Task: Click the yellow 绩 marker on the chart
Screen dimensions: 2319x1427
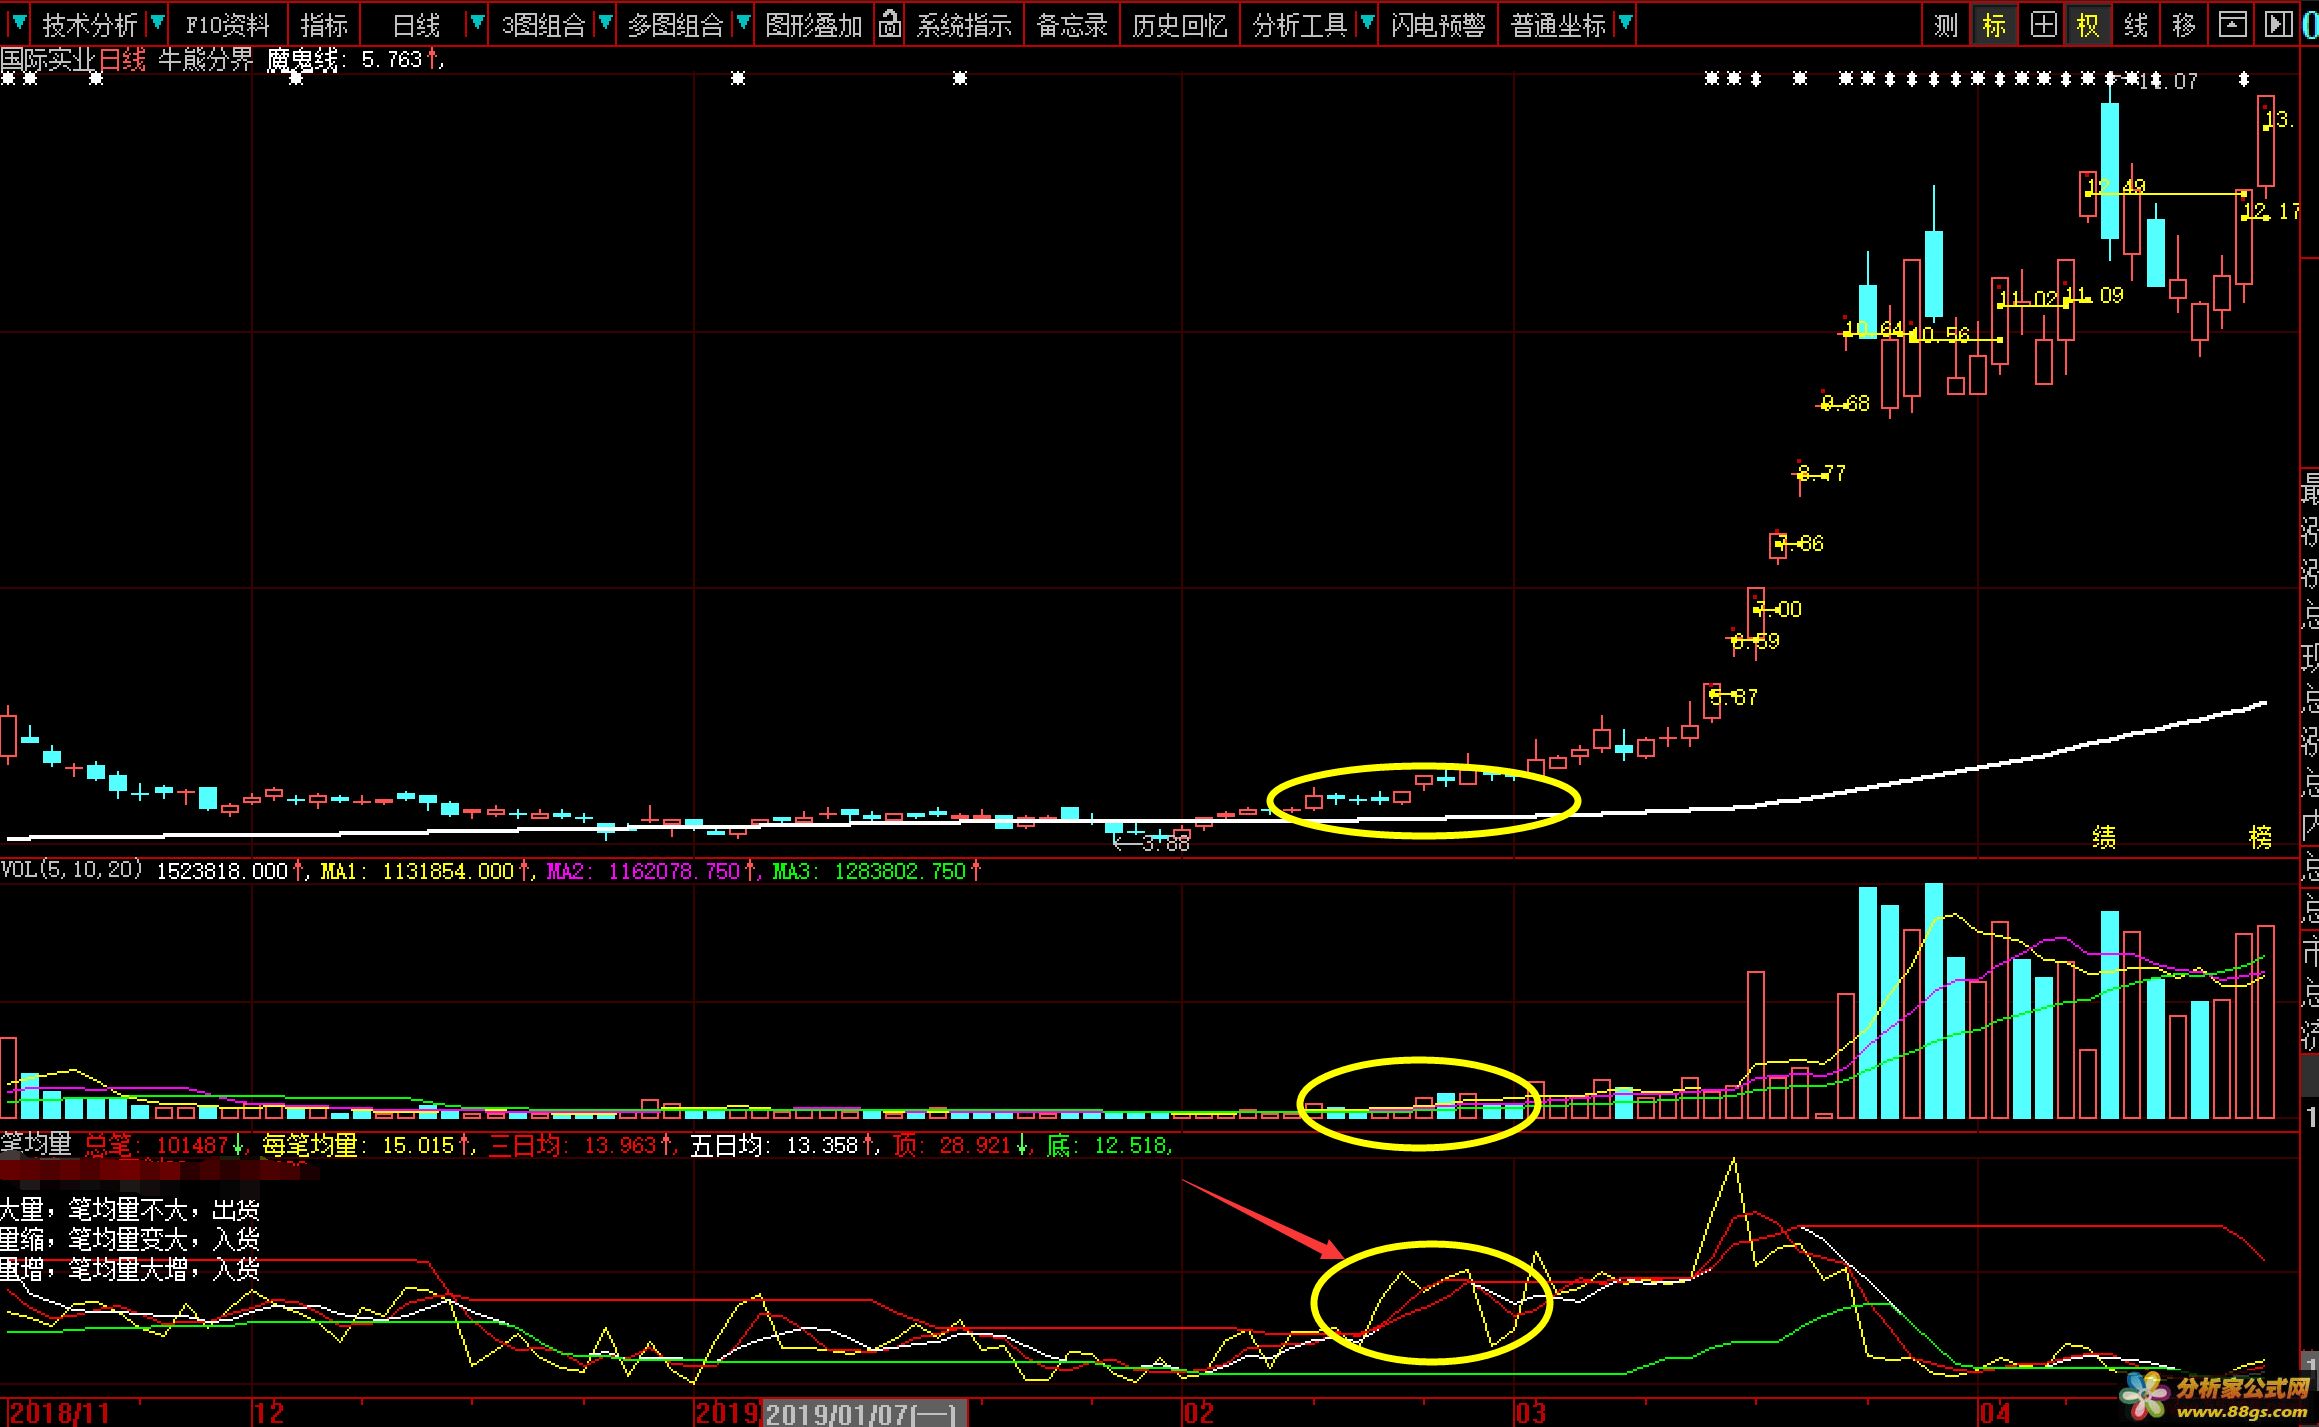Action: (2104, 836)
